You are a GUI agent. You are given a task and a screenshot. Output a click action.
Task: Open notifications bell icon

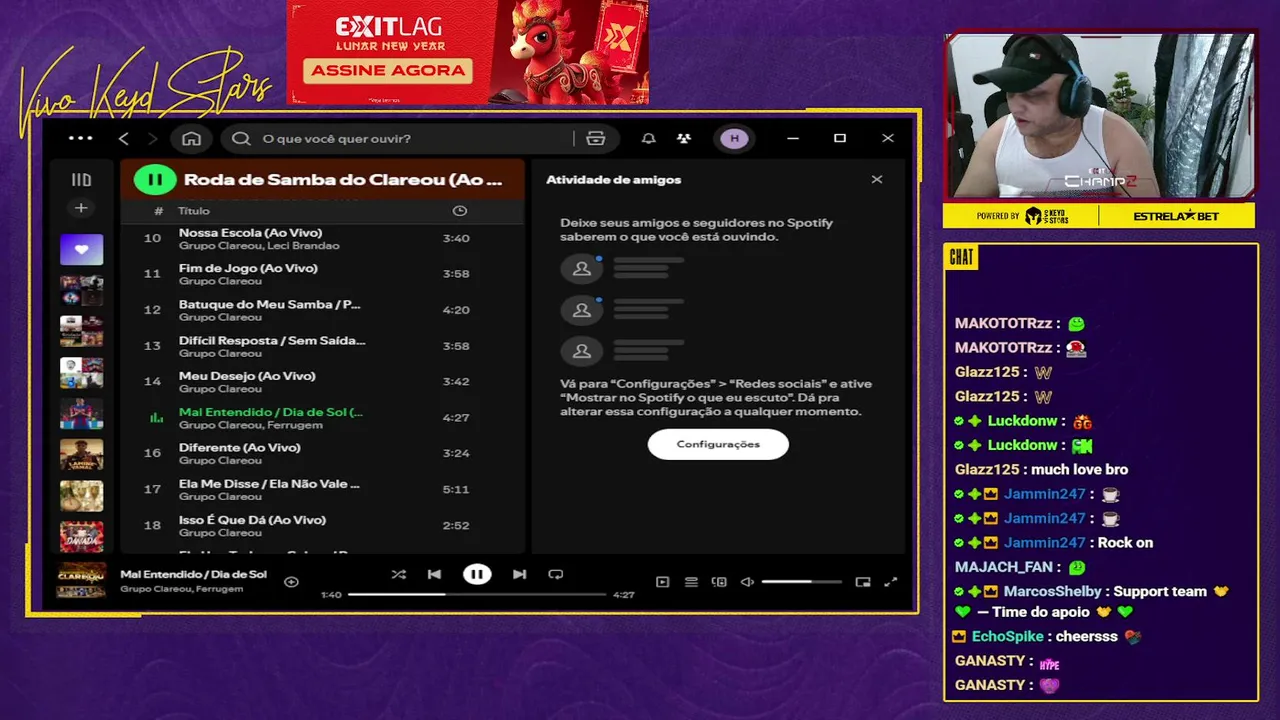649,138
